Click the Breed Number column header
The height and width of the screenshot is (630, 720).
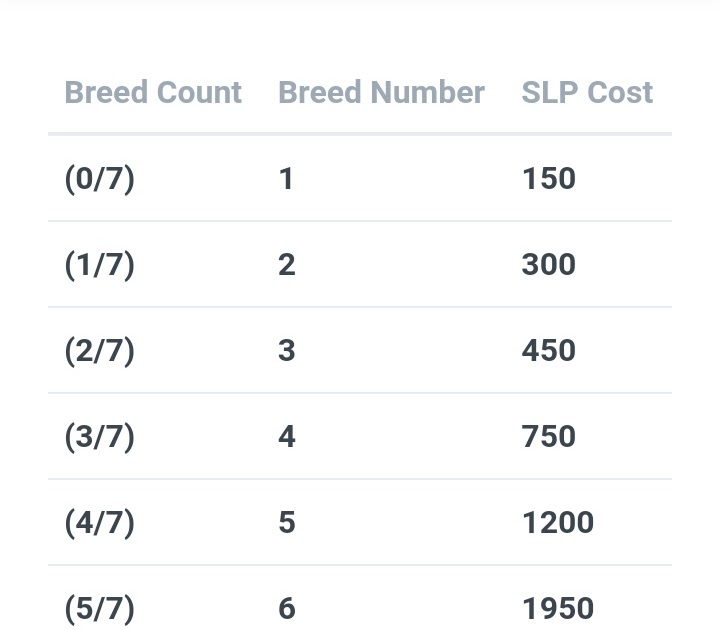tap(382, 92)
